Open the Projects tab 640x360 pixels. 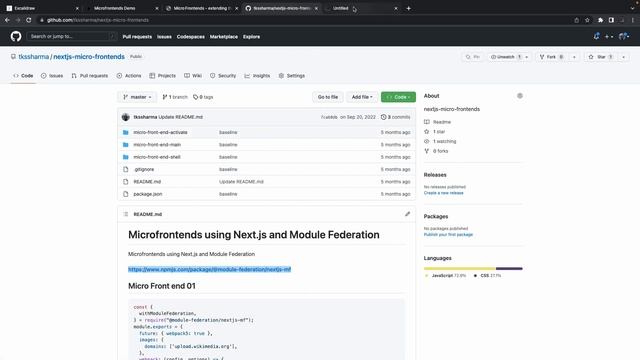tap(162, 76)
